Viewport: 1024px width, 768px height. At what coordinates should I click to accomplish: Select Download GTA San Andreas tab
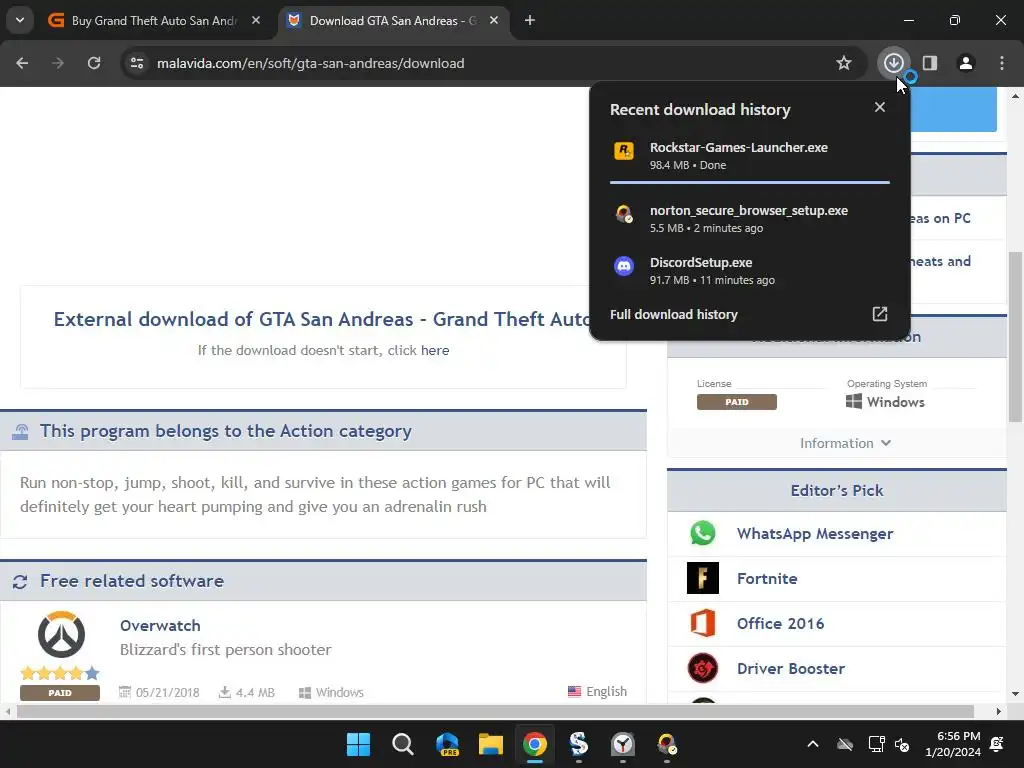pyautogui.click(x=393, y=20)
